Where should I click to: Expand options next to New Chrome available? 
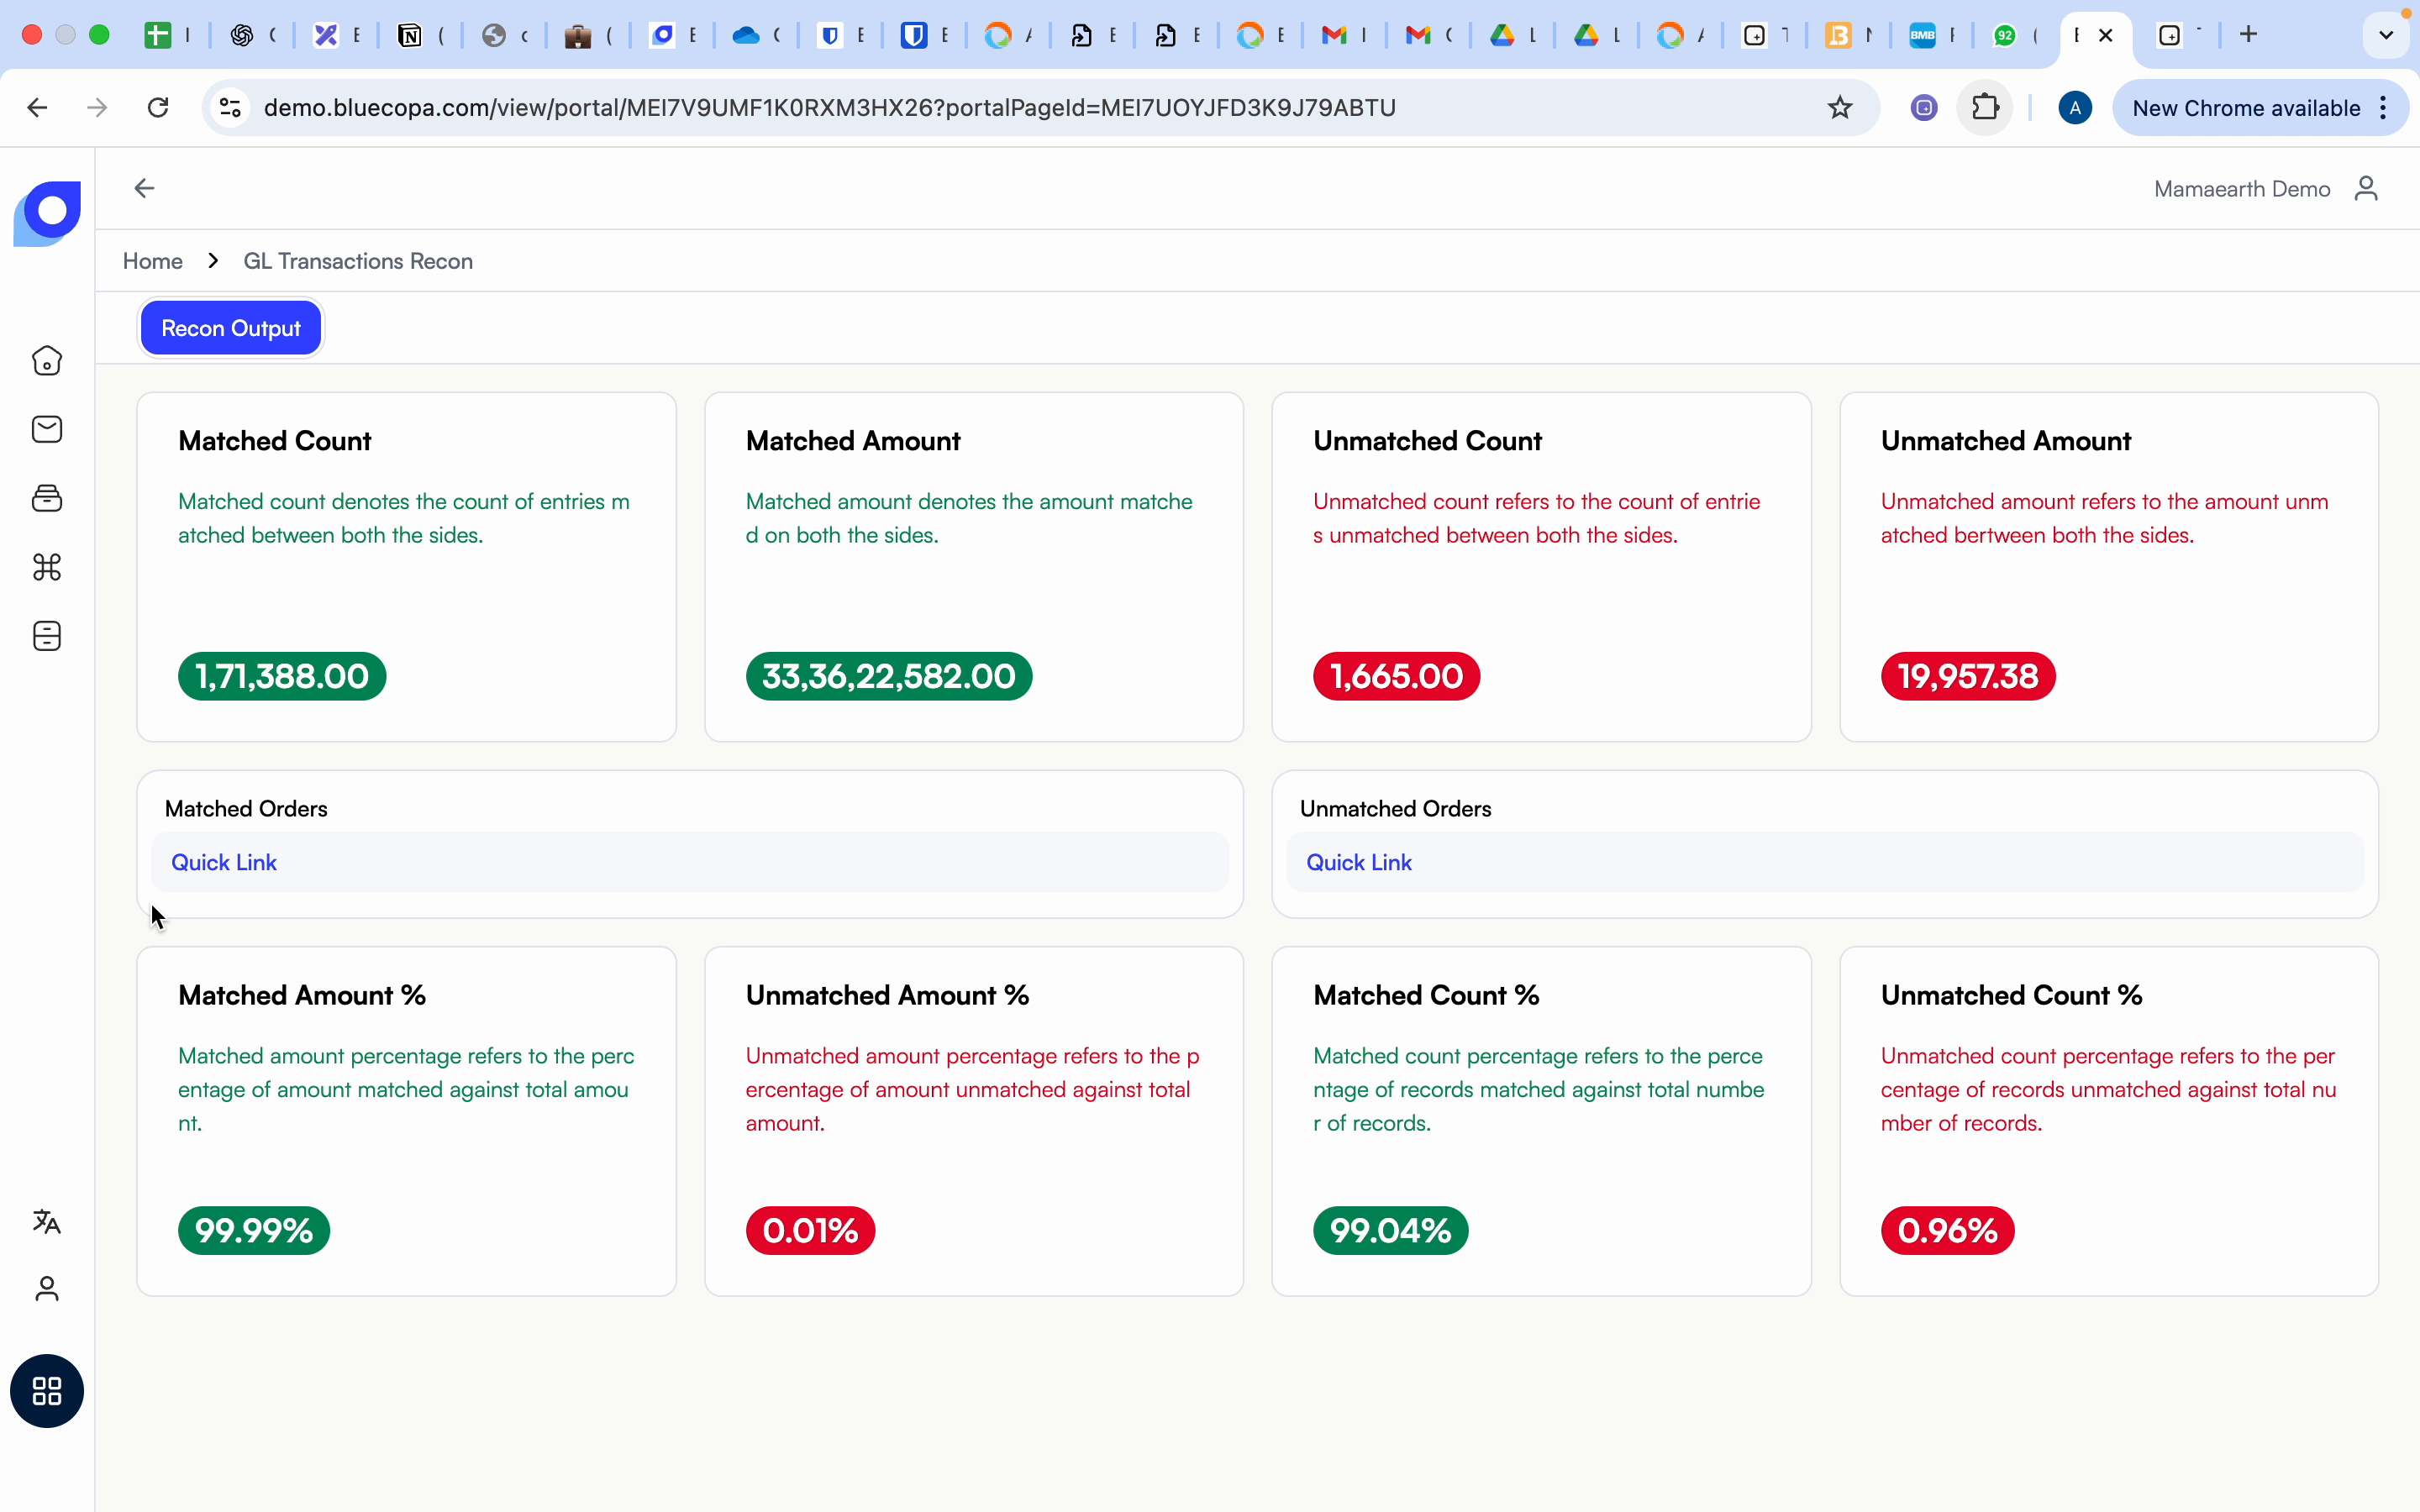pyautogui.click(x=2384, y=107)
